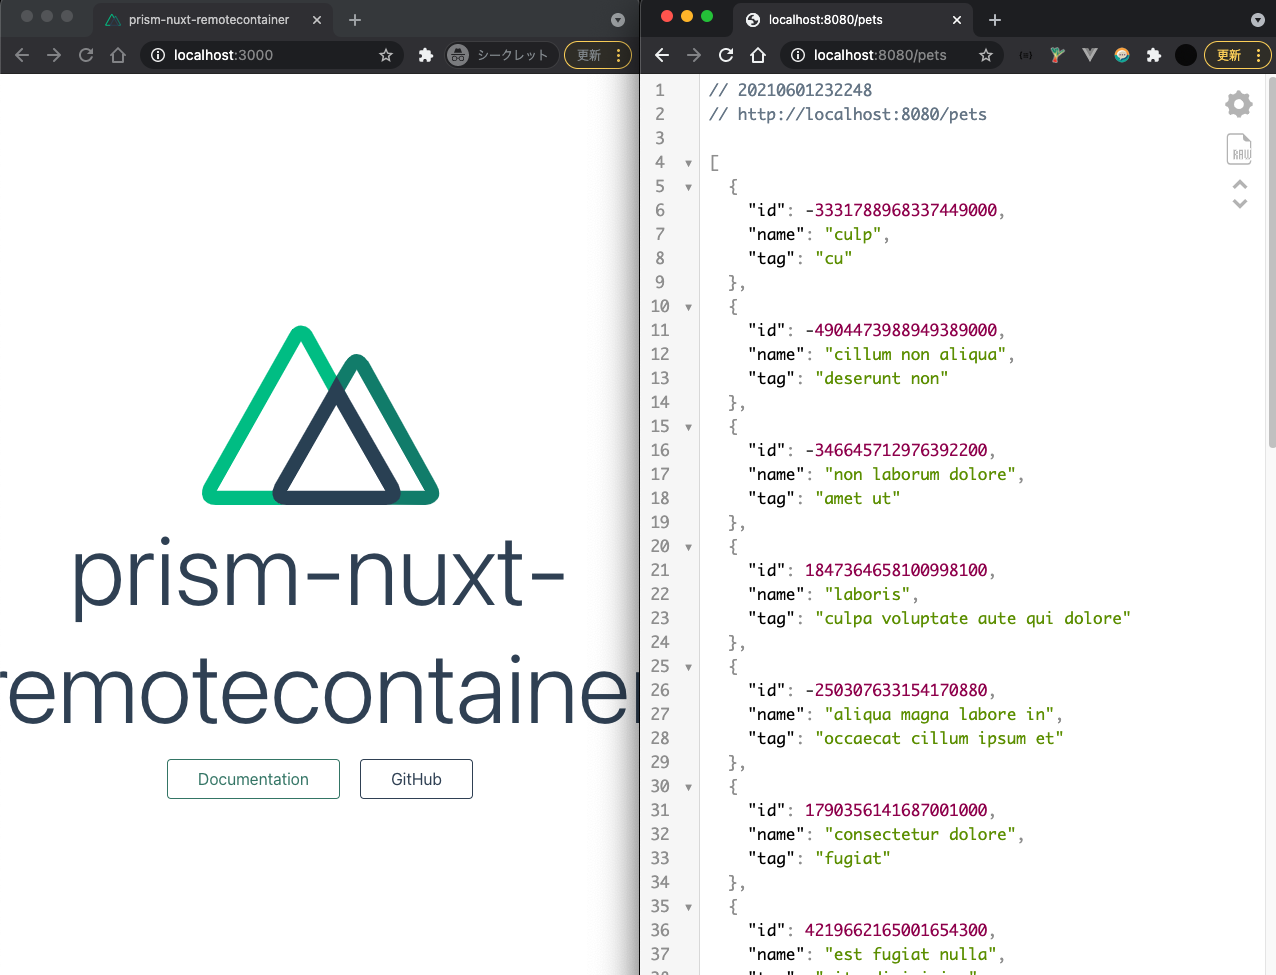The image size is (1276, 975).
Task: Click forward arrow in localhost:8080 window
Action: [x=694, y=55]
